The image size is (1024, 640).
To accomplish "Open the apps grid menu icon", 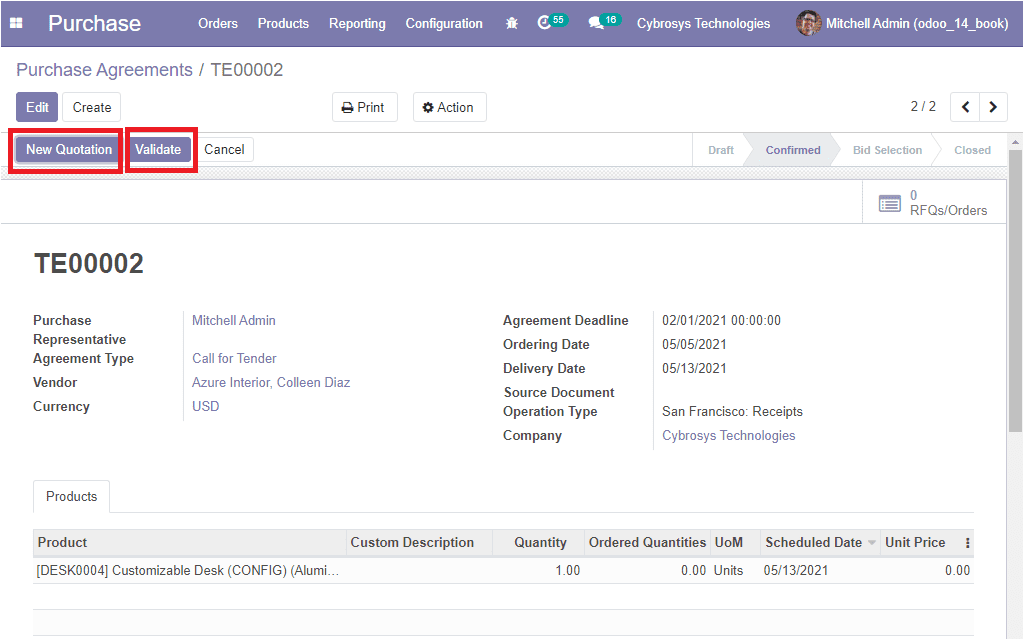I will (16, 23).
